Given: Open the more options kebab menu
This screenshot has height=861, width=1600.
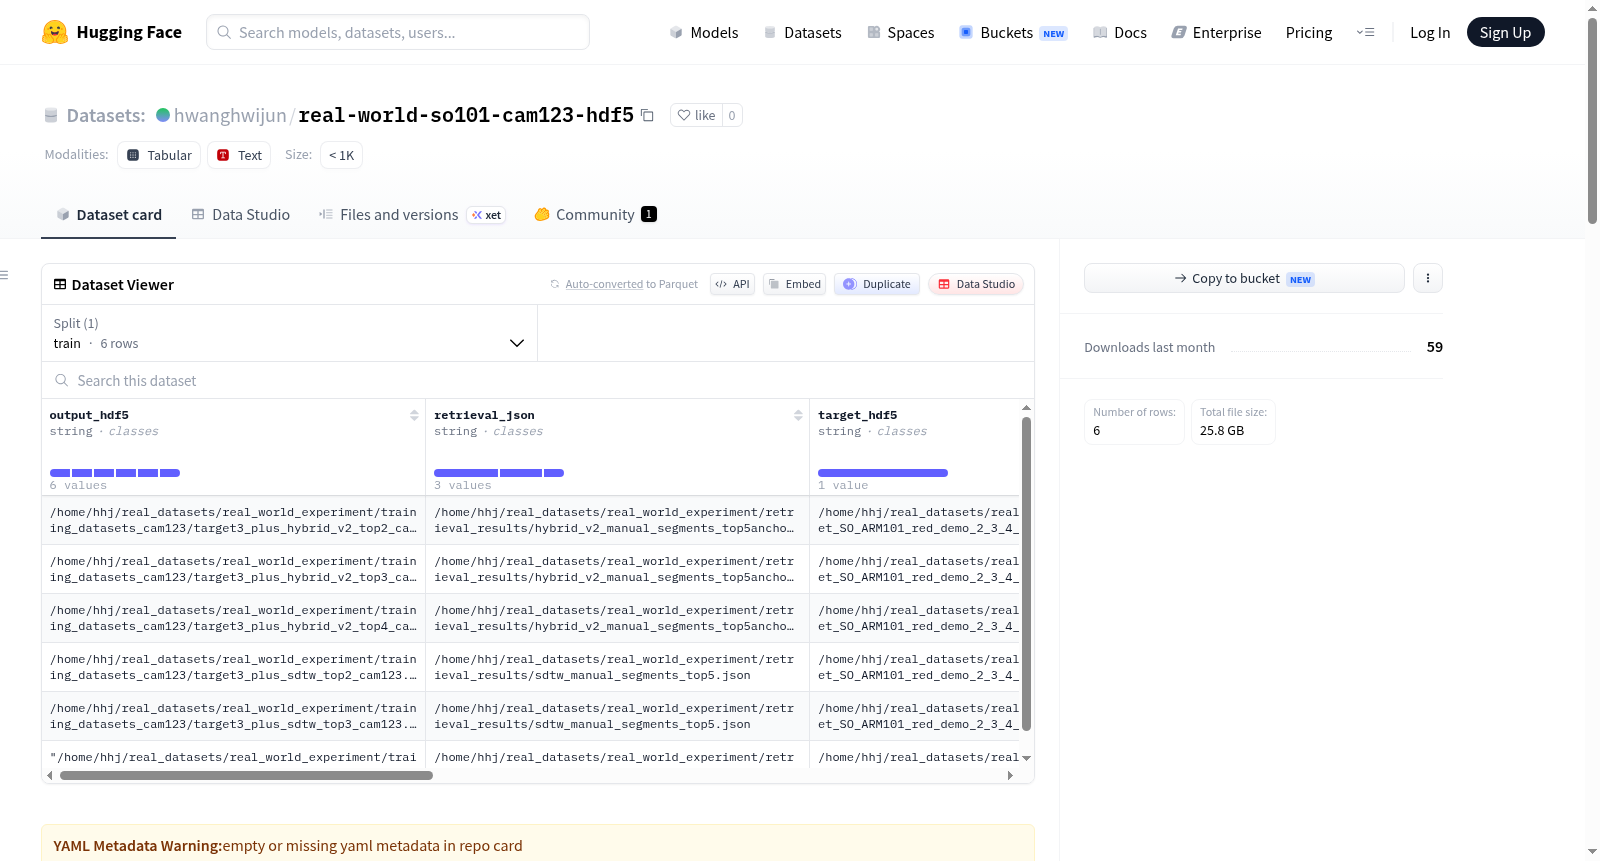Looking at the screenshot, I should point(1428,278).
